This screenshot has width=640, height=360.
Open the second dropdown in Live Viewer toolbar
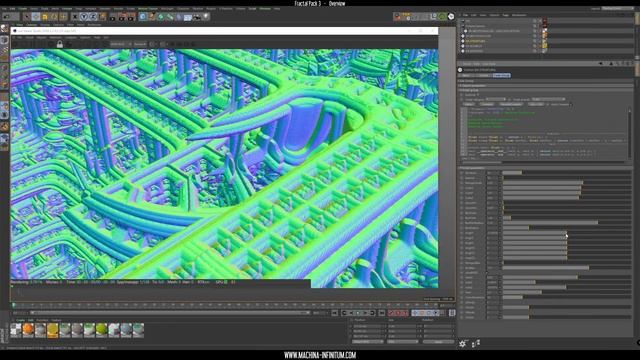pos(140,44)
